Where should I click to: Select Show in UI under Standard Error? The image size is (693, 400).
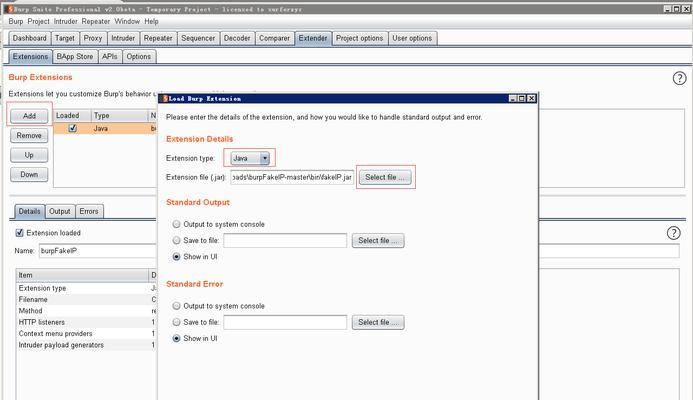[177, 338]
